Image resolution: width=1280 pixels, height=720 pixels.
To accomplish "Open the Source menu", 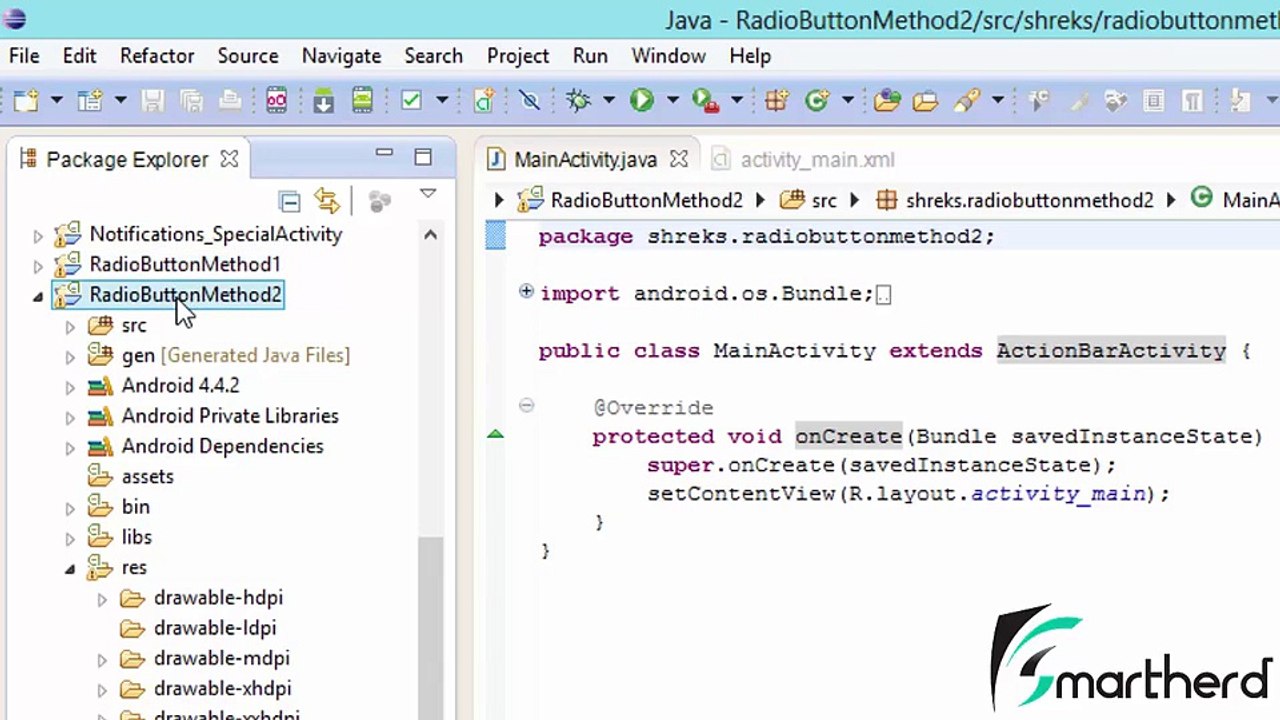I will point(248,56).
